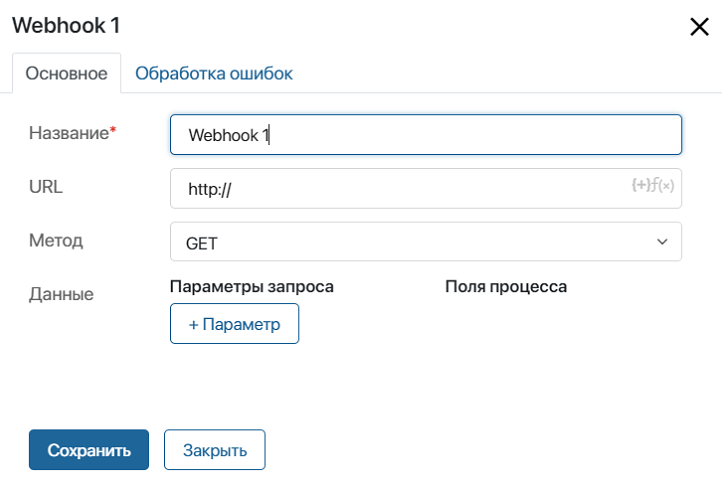
Task: Add a request parameter with + Параметр
Action: (234, 323)
